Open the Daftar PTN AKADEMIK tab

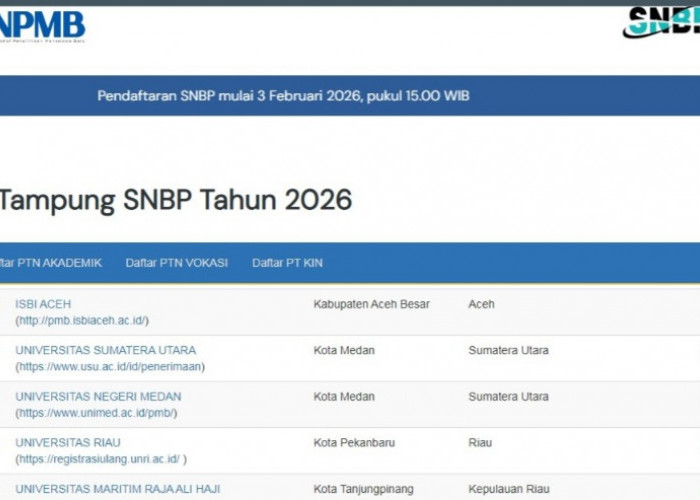click(x=50, y=263)
